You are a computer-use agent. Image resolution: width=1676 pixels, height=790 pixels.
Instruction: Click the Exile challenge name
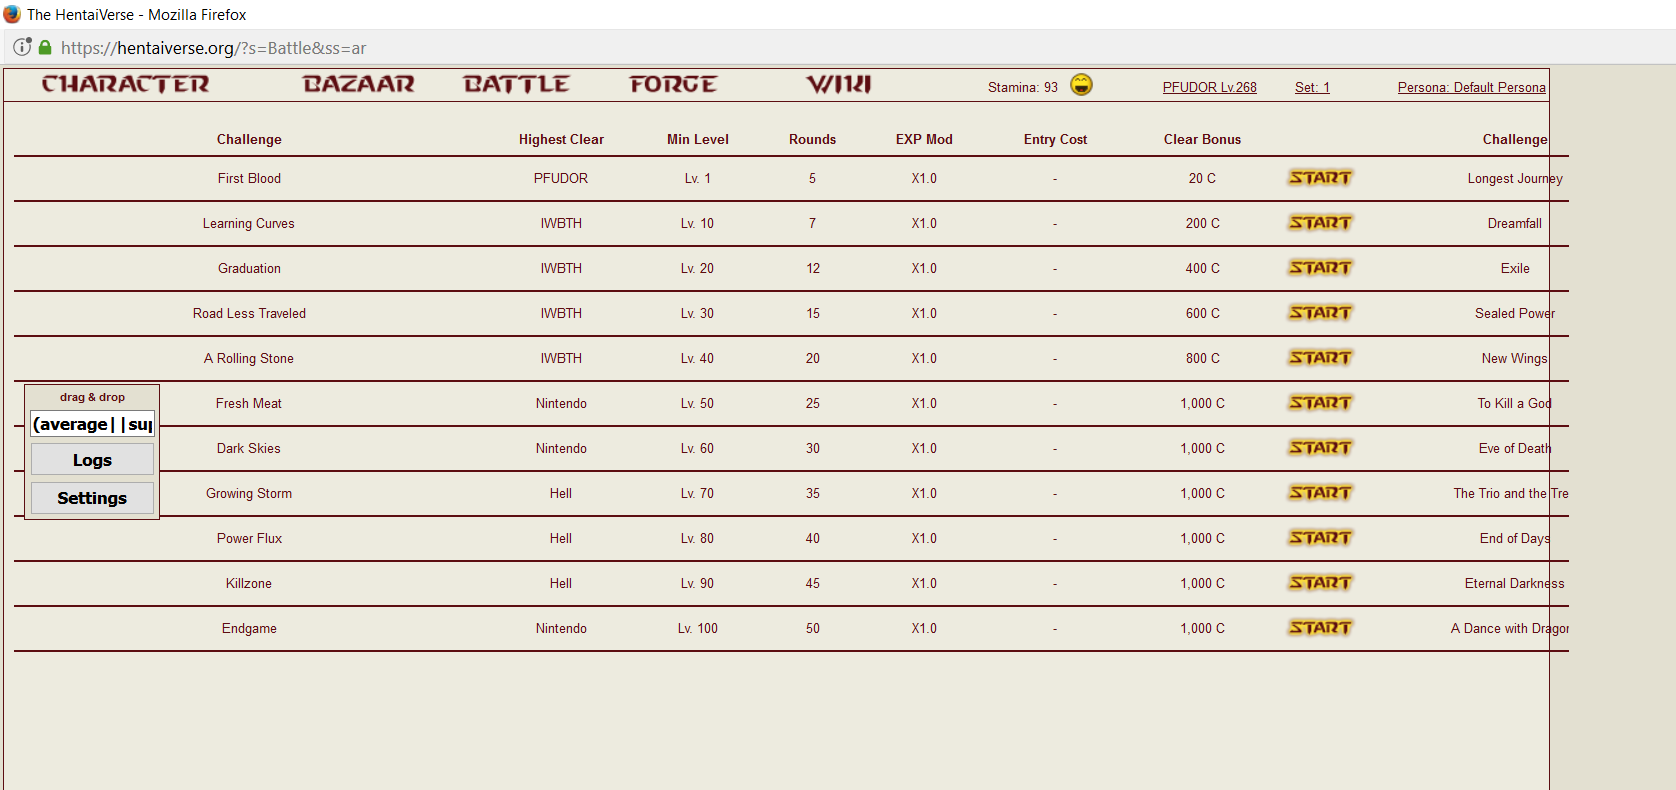coord(1515,268)
